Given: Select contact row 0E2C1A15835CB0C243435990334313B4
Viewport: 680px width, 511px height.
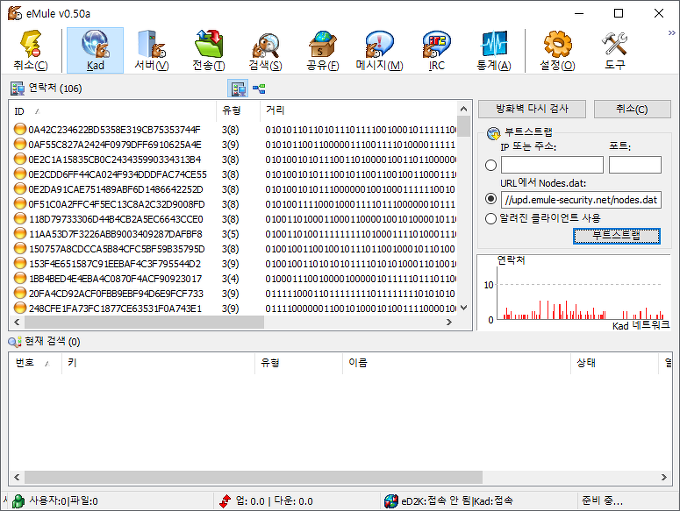Looking at the screenshot, I should 234,159.
